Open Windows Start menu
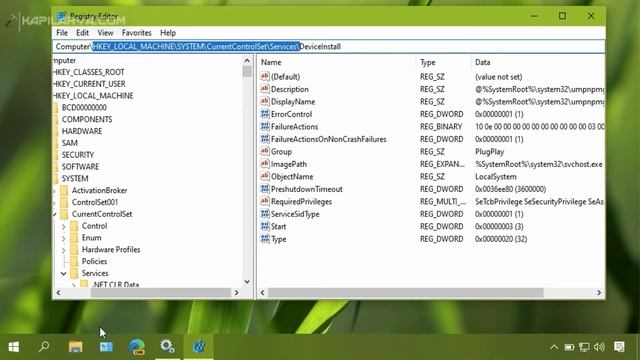Viewport: 640px width, 360px height. pyautogui.click(x=13, y=347)
